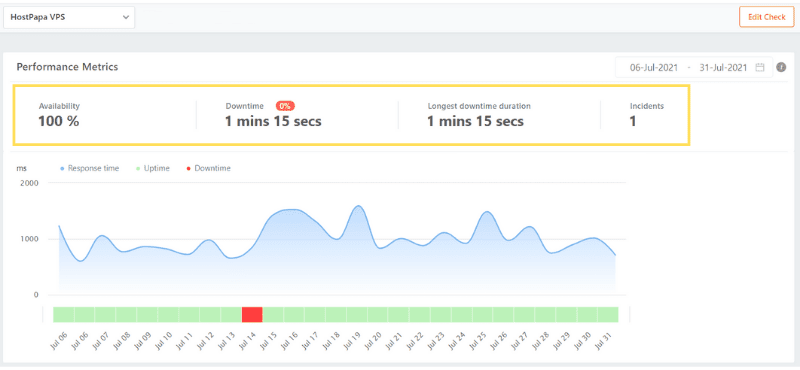The height and width of the screenshot is (370, 800).
Task: Open the calendar icon in date range
Action: (760, 67)
